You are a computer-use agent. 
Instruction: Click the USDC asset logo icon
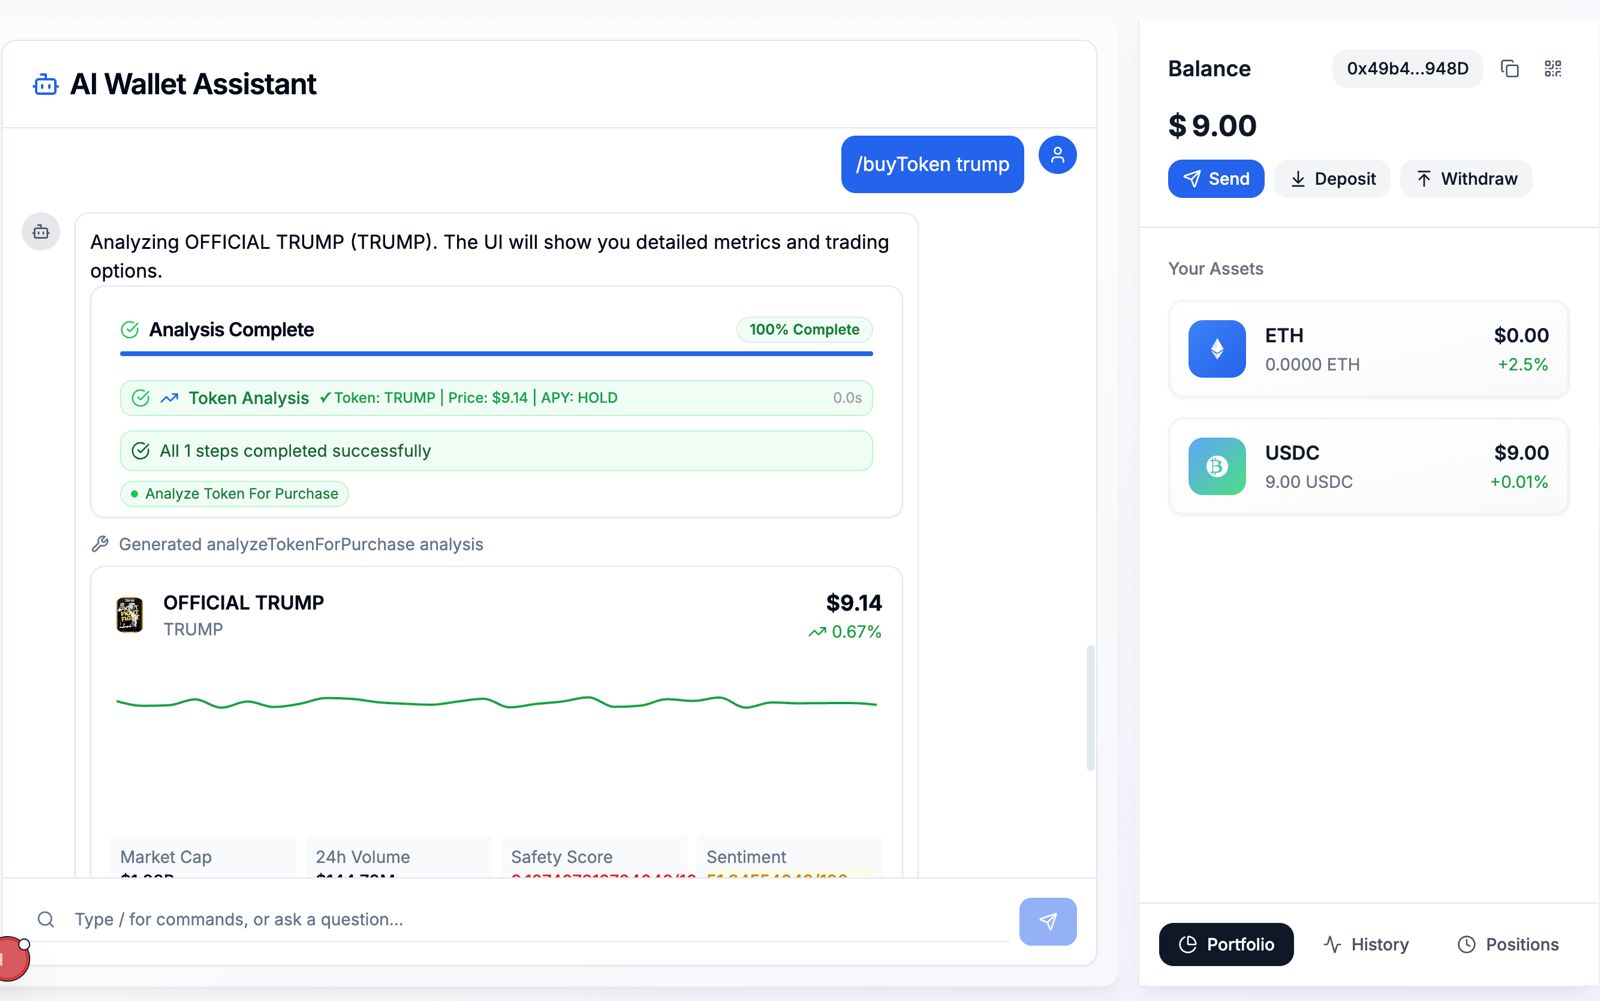[1217, 466]
